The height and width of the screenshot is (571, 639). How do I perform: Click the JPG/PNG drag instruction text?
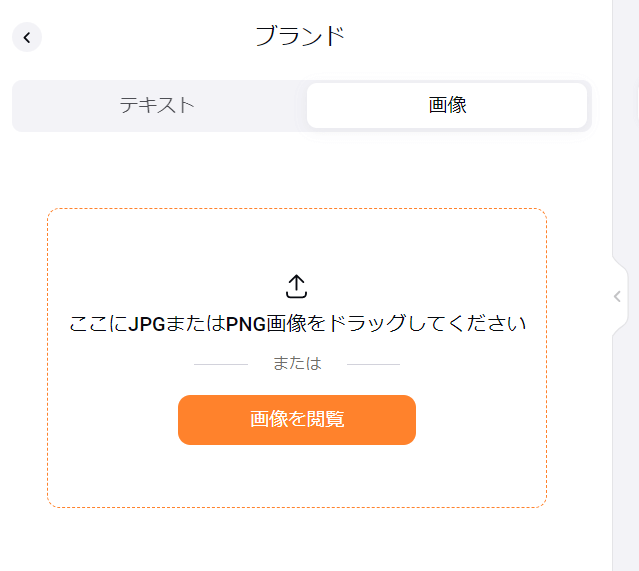tap(297, 324)
